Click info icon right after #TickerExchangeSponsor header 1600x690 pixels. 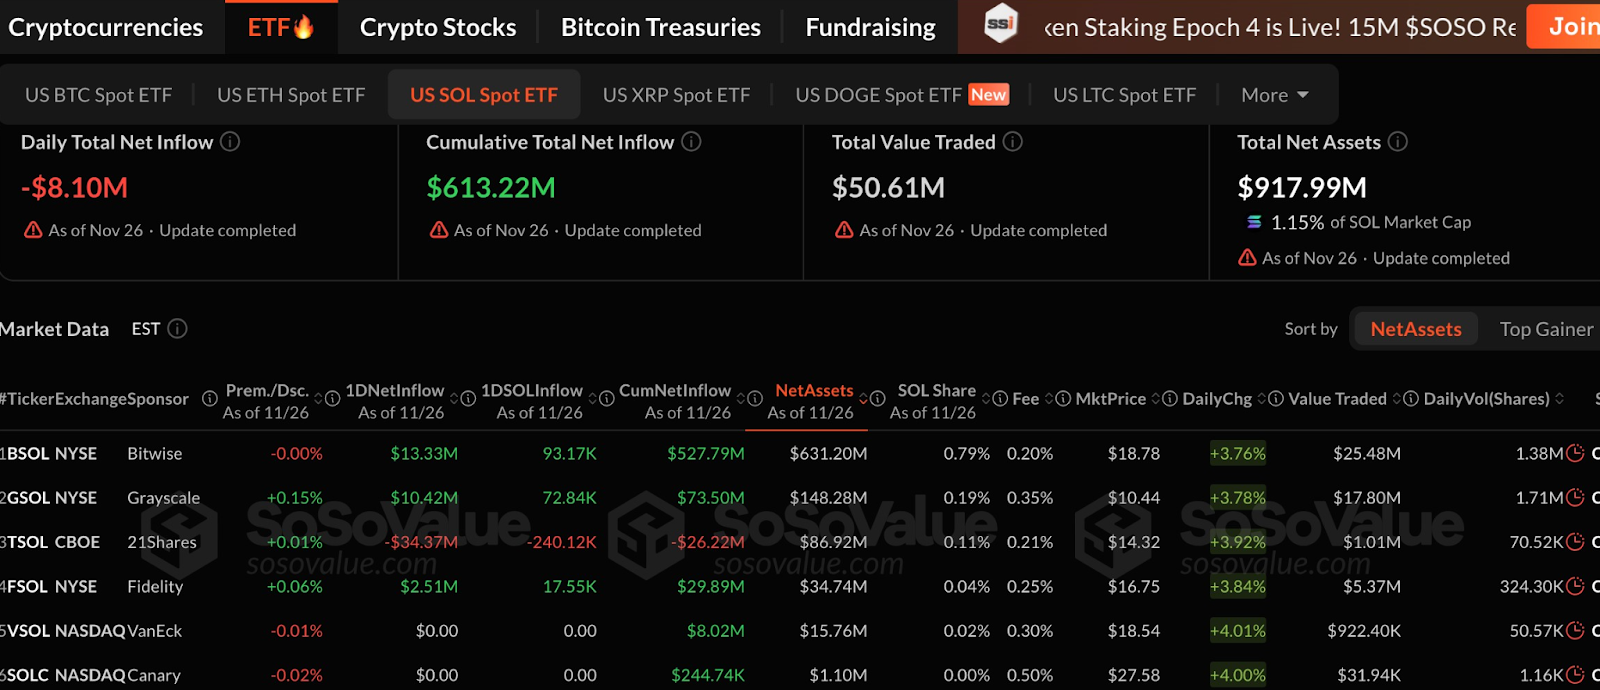pos(210,399)
